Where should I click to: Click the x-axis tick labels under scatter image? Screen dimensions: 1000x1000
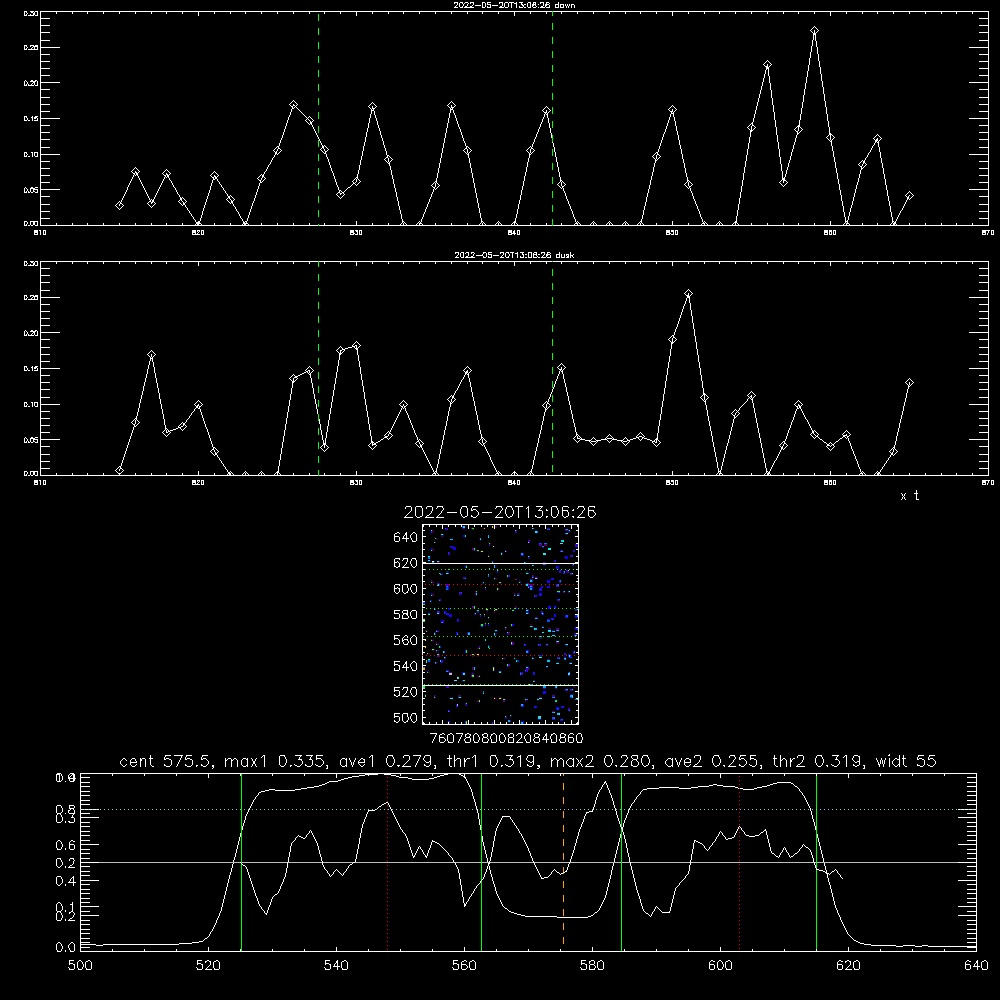(x=507, y=739)
